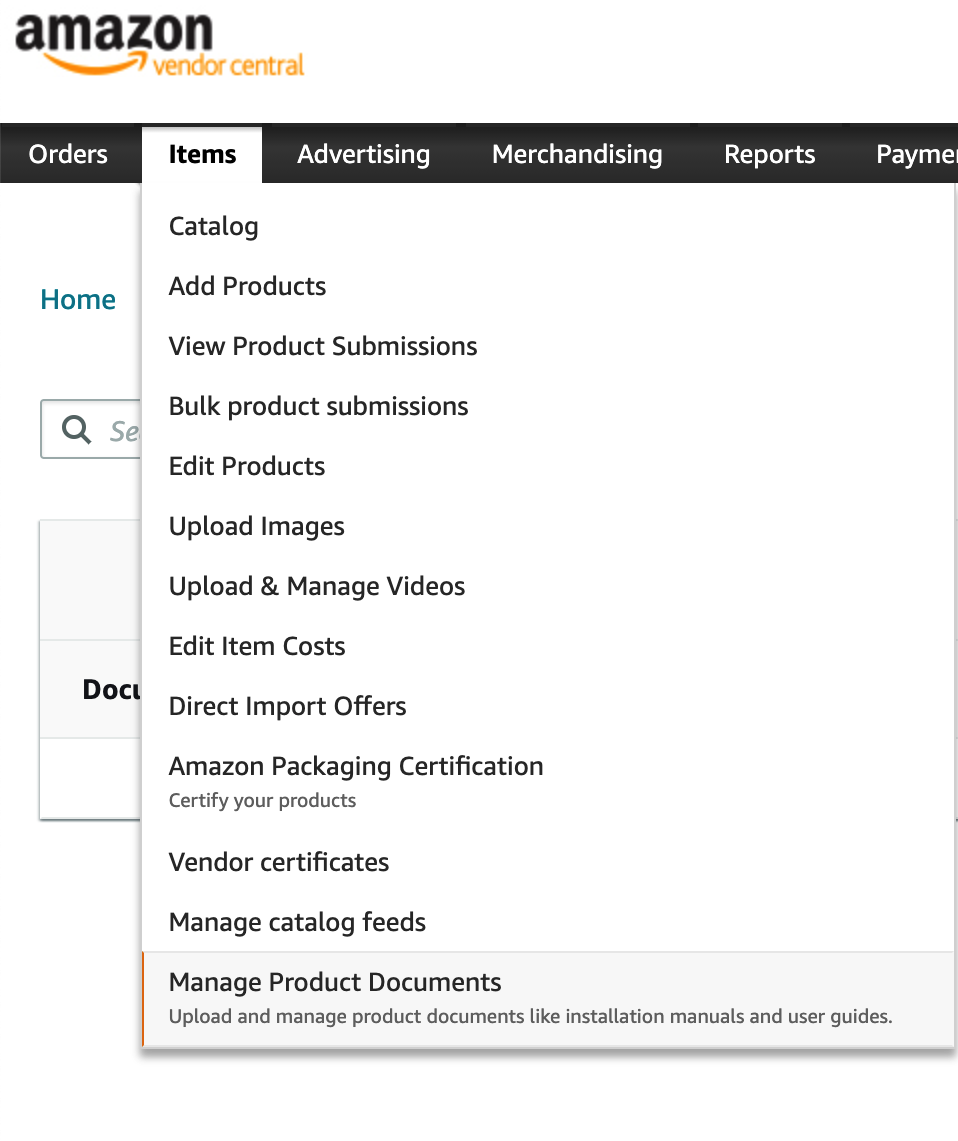Screen dimensions: 958x1141
Task: Choose Edit Products from the menu
Action: click(246, 466)
